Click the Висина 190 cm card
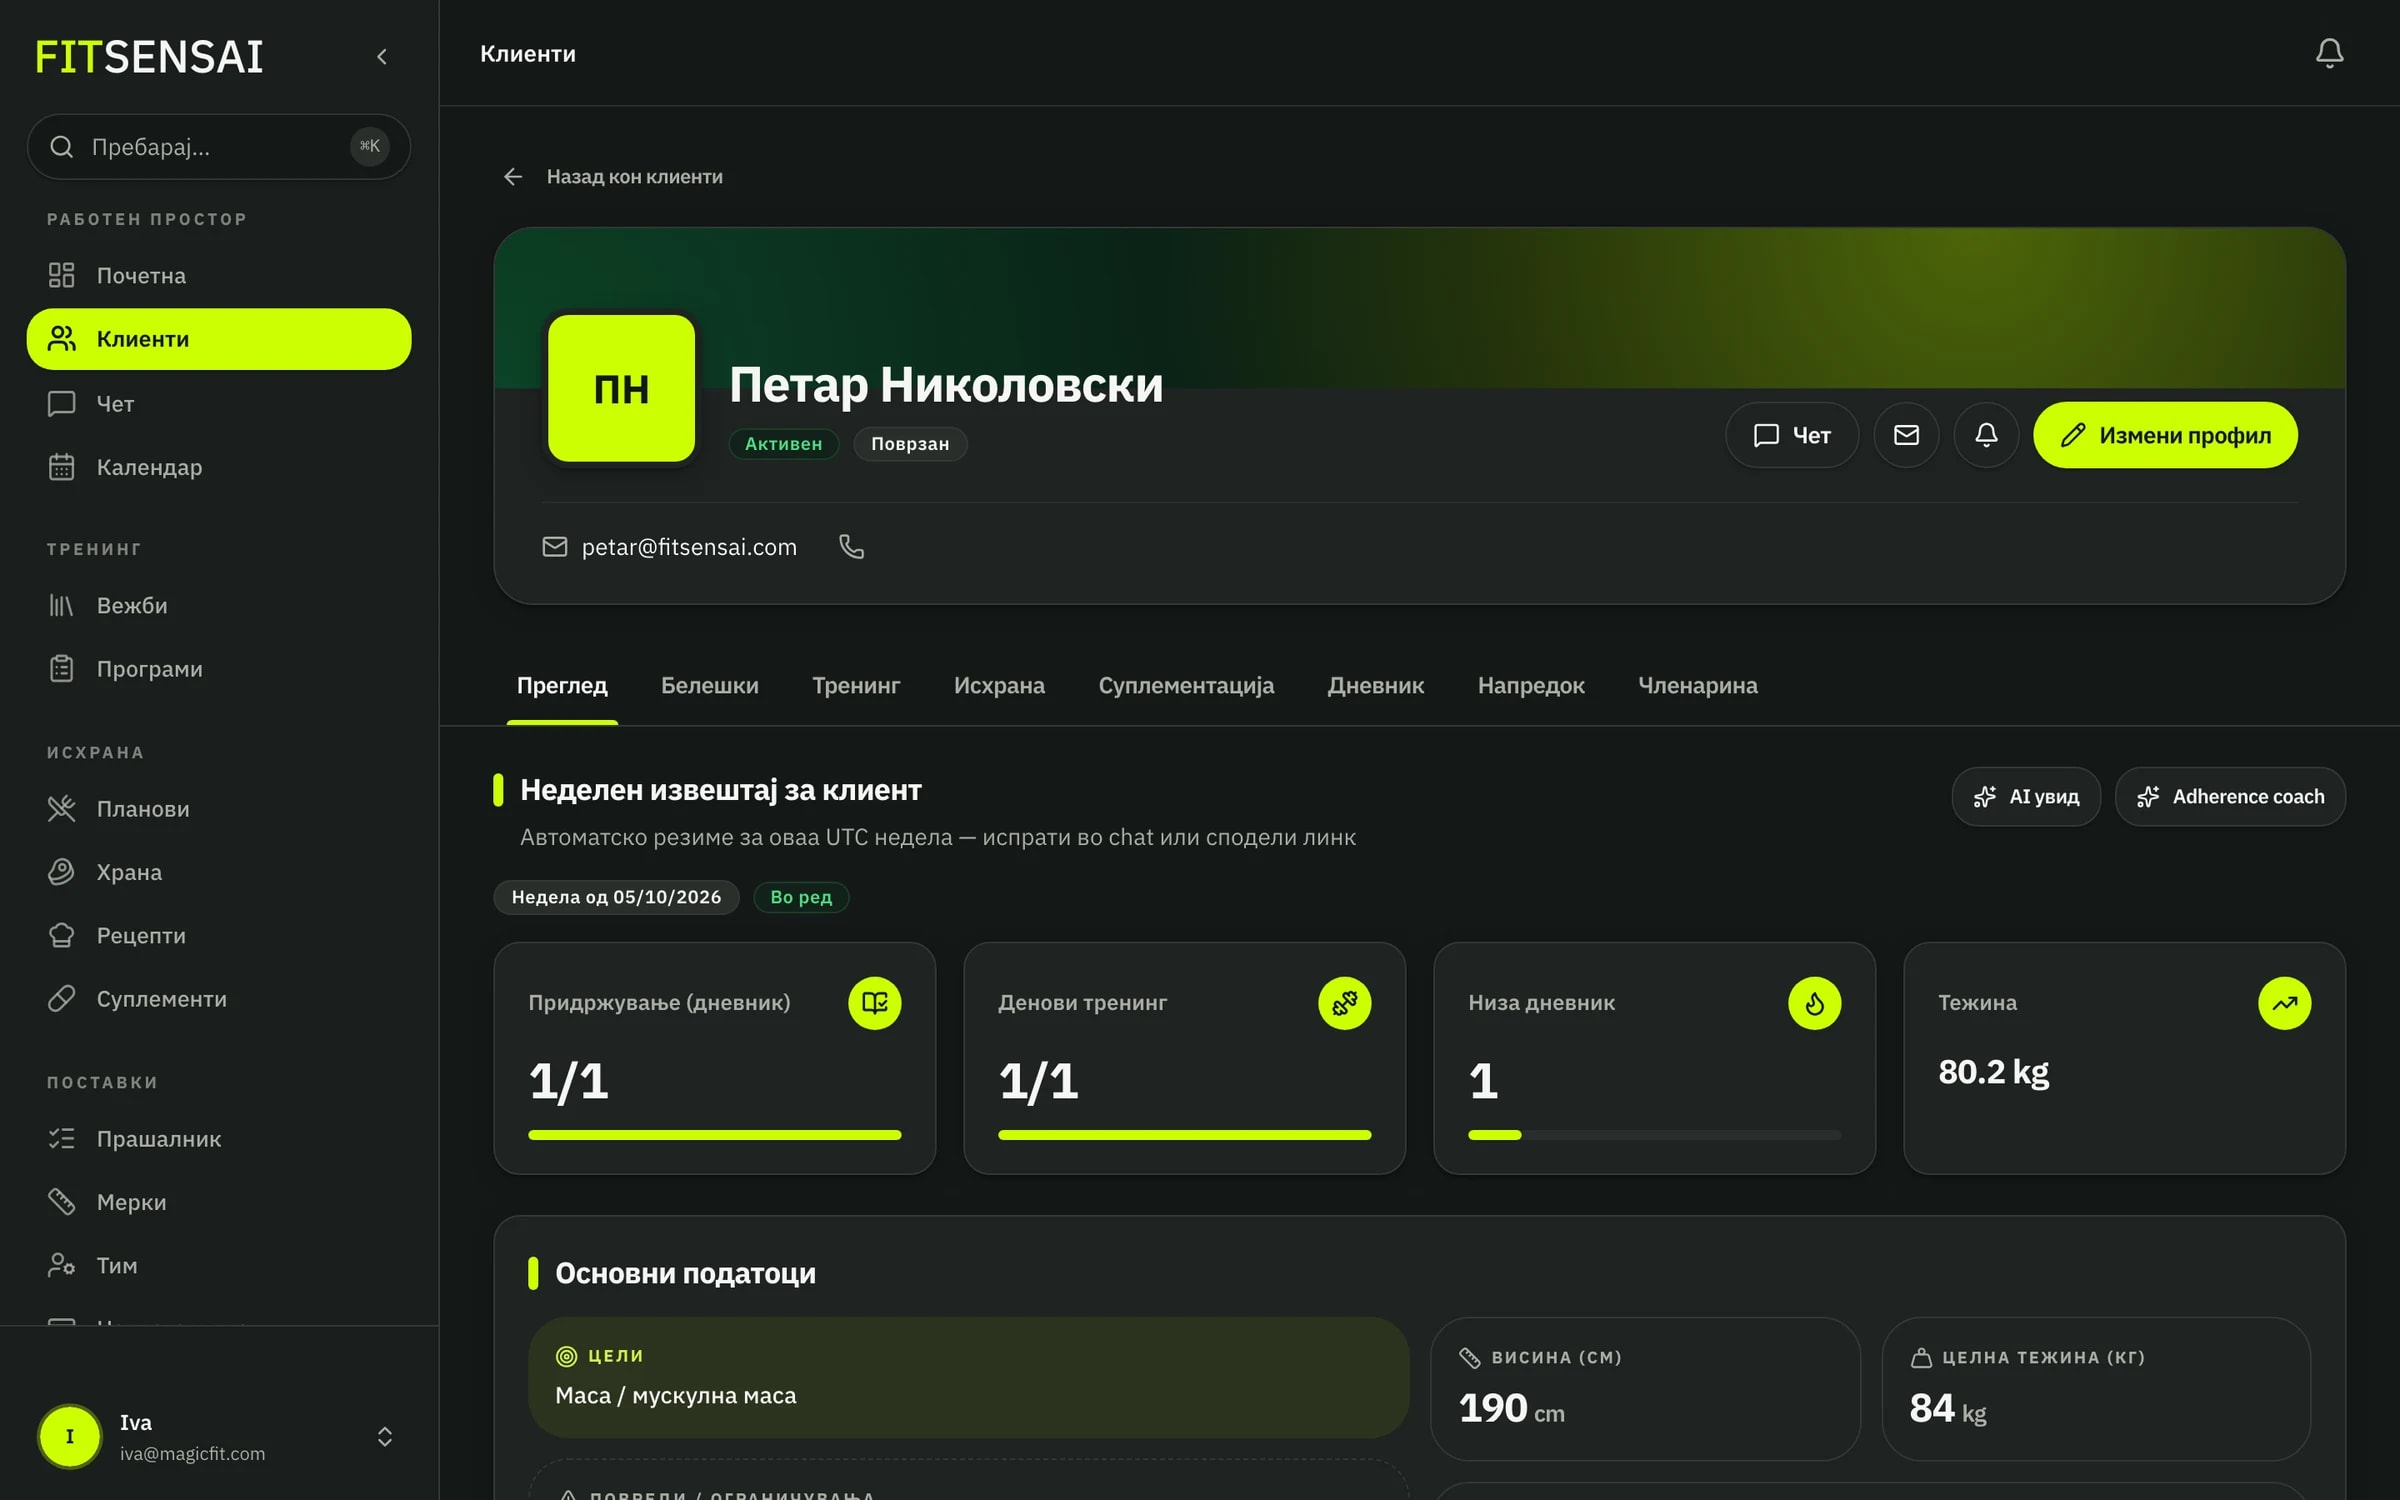 tap(1646, 1389)
